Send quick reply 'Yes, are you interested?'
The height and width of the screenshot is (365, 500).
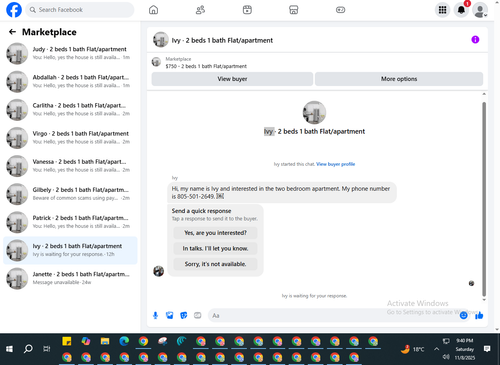(x=215, y=233)
